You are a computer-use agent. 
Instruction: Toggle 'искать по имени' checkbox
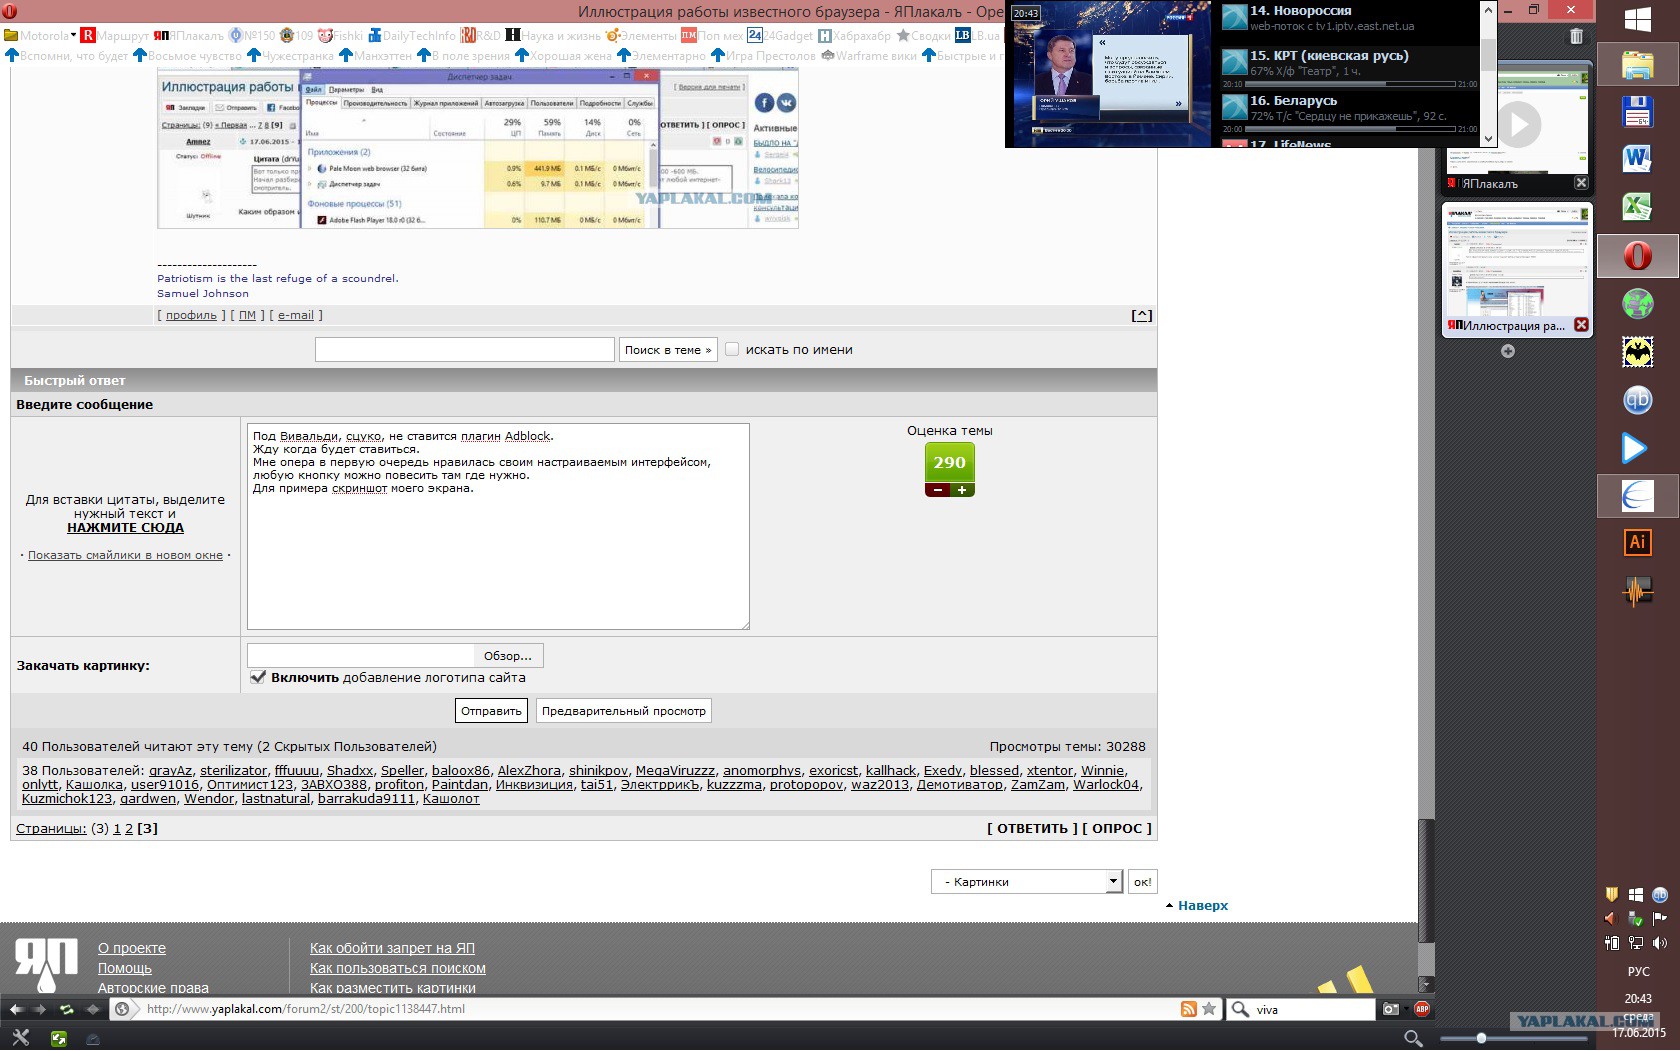tap(732, 349)
